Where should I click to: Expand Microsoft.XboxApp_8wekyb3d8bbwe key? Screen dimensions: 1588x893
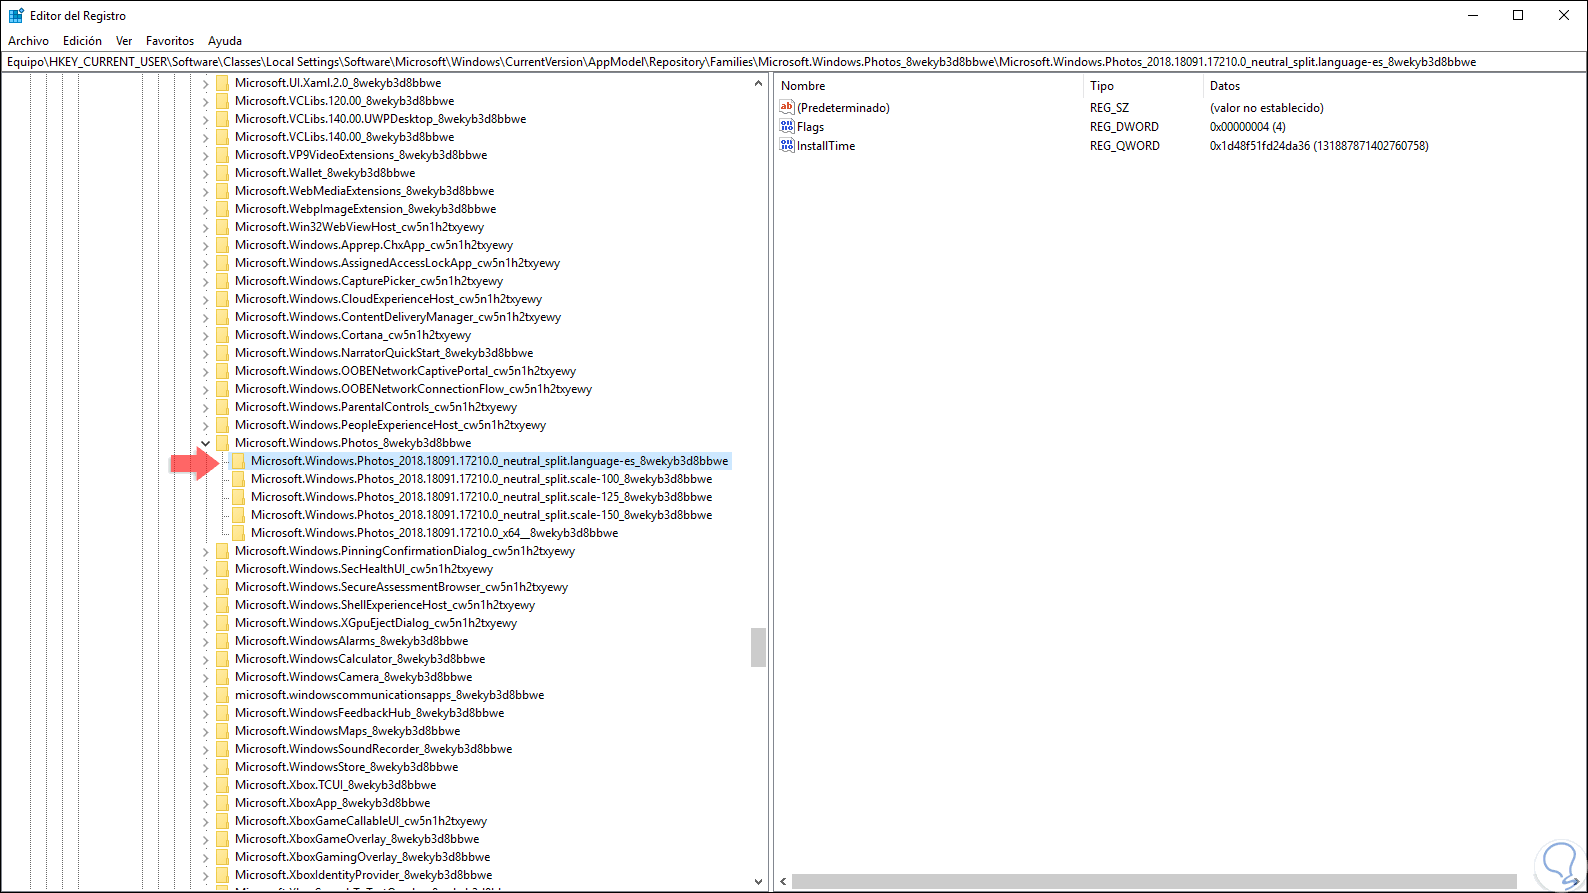pos(206,803)
